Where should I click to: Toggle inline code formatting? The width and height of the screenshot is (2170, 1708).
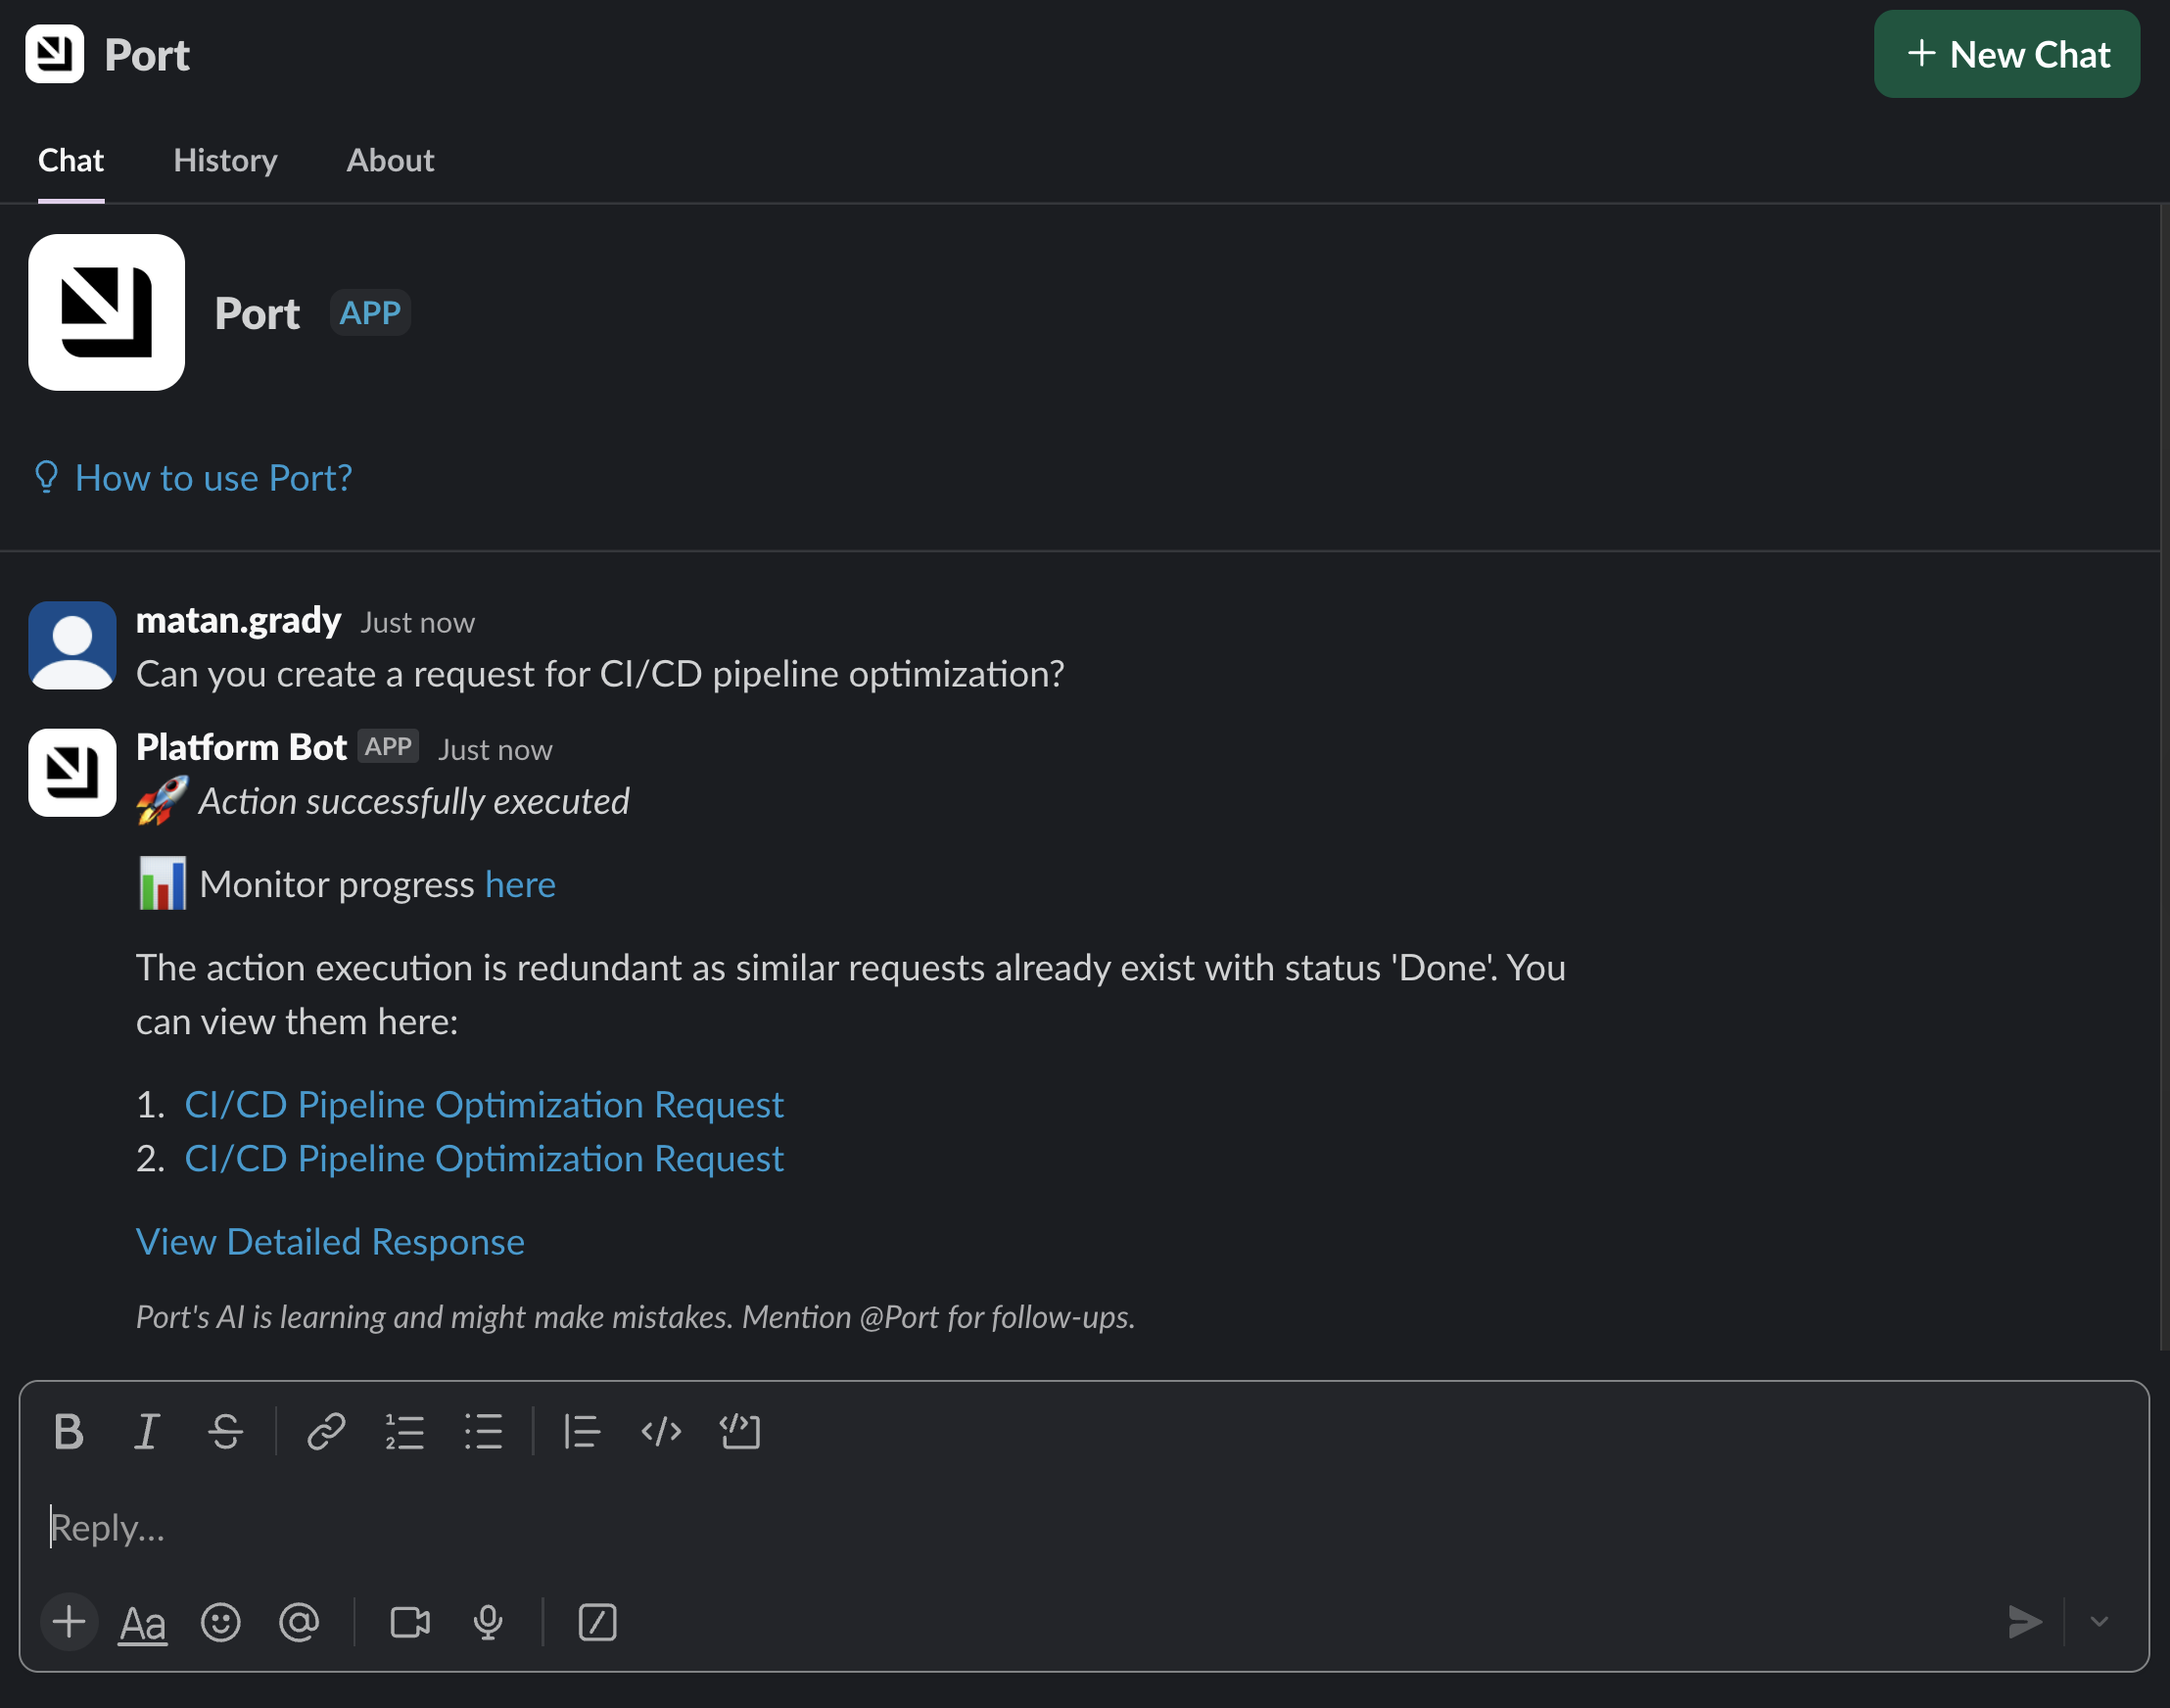661,1432
